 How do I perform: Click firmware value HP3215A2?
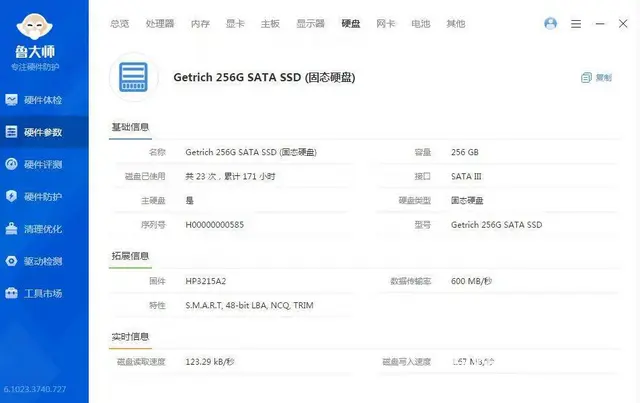pyautogui.click(x=205, y=281)
